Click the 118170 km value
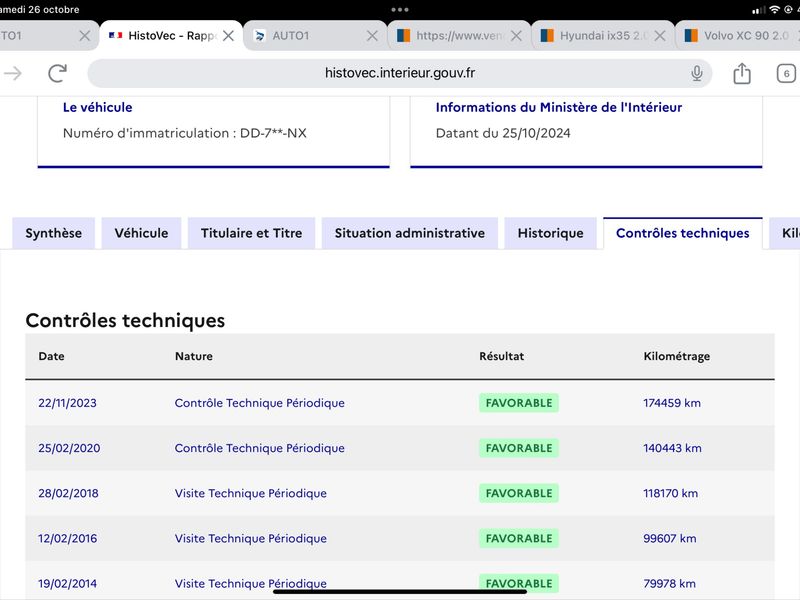The width and height of the screenshot is (800, 600). coord(670,493)
